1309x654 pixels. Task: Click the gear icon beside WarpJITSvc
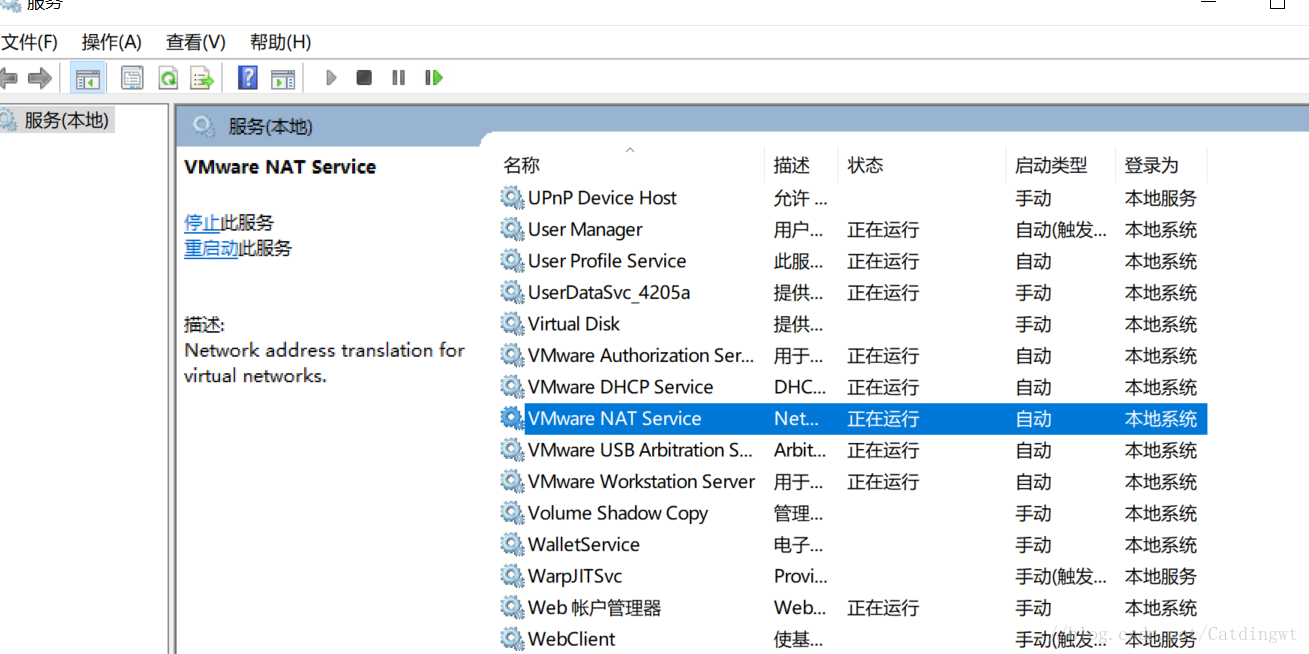tap(512, 576)
